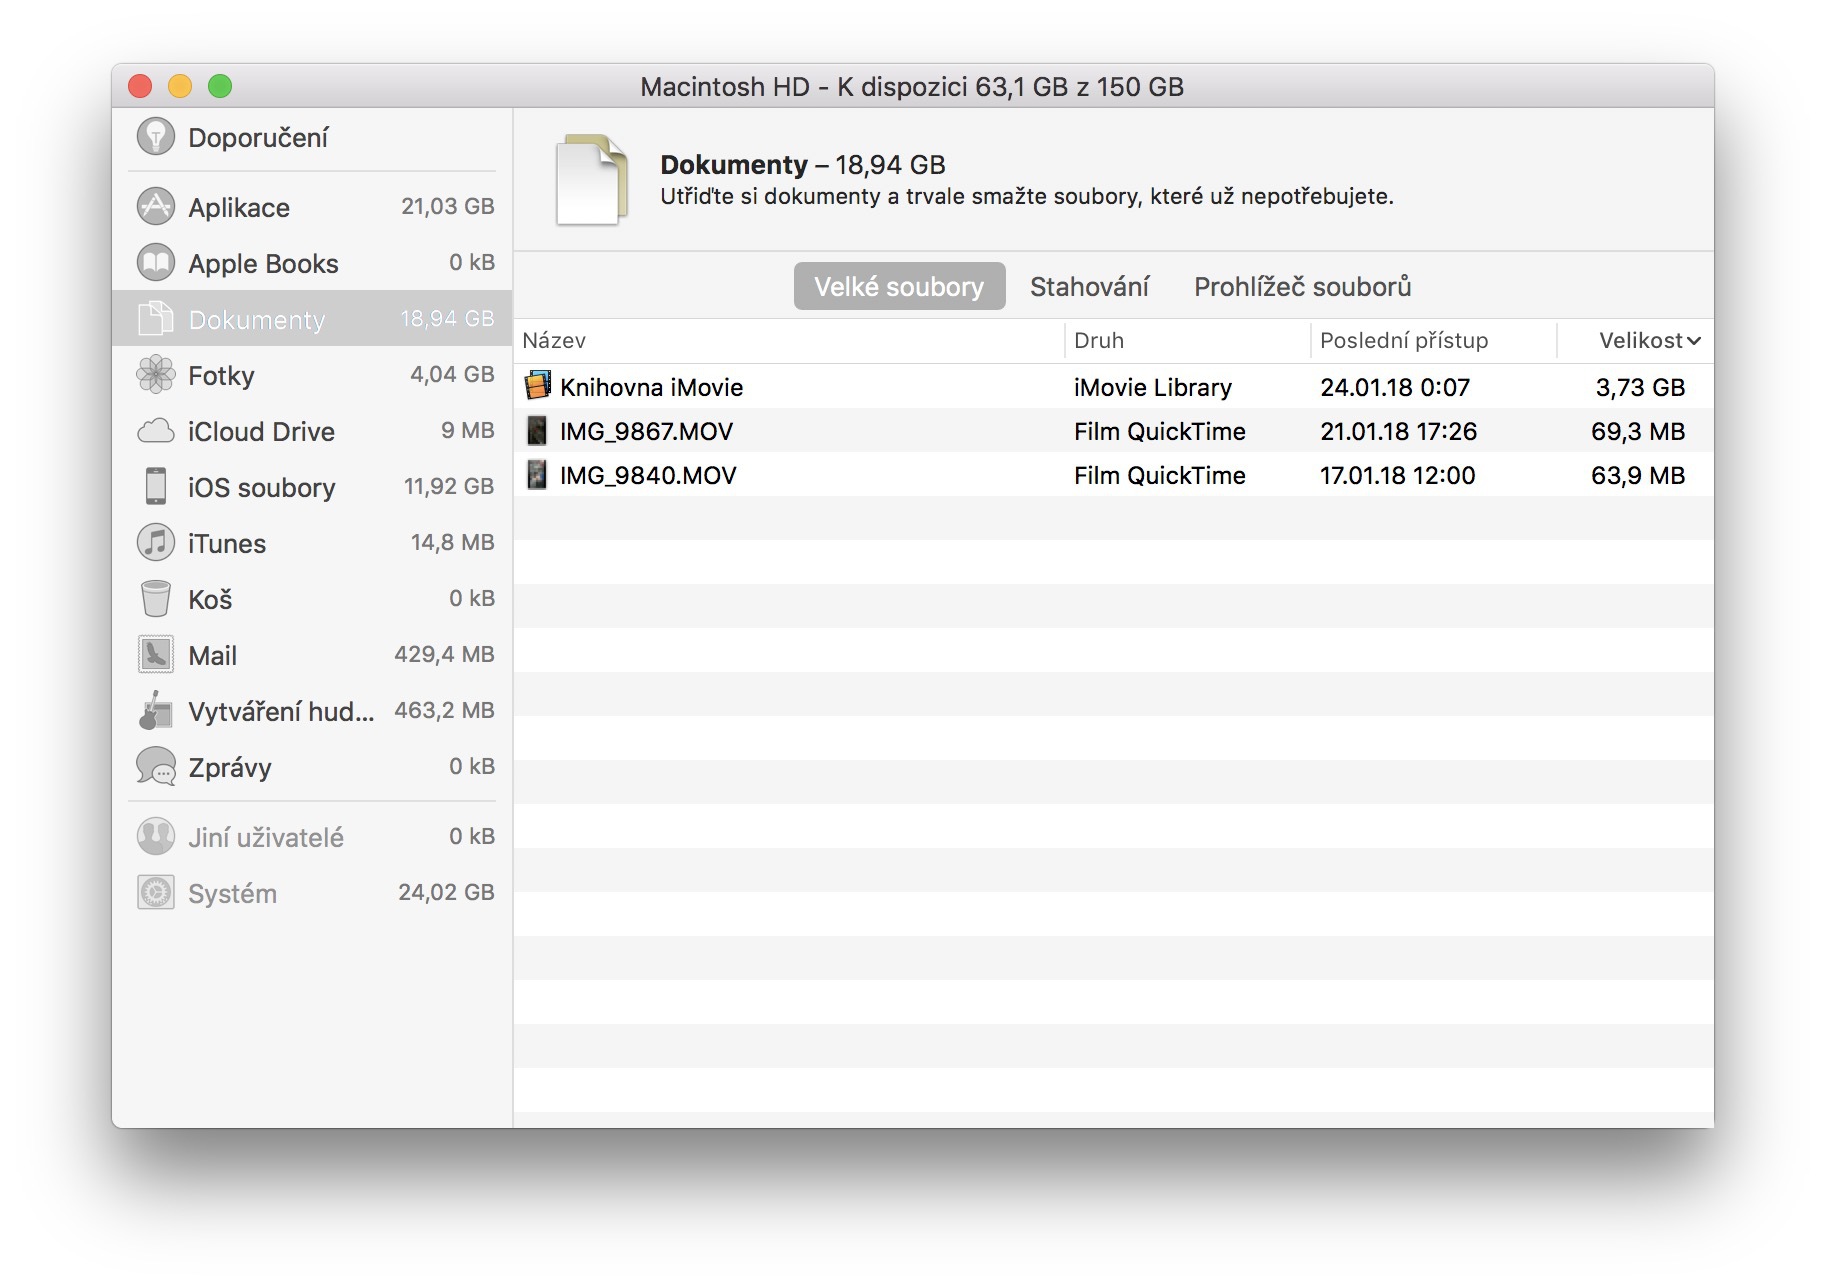Click the iCloud Drive cloud icon
This screenshot has height=1288, width=1826.
(155, 431)
